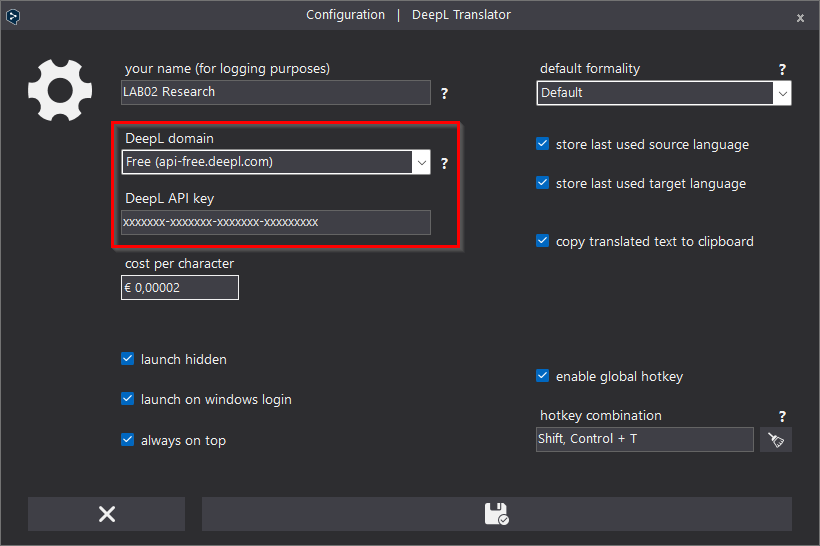Open the default formality dropdown arrow

(x=782, y=94)
